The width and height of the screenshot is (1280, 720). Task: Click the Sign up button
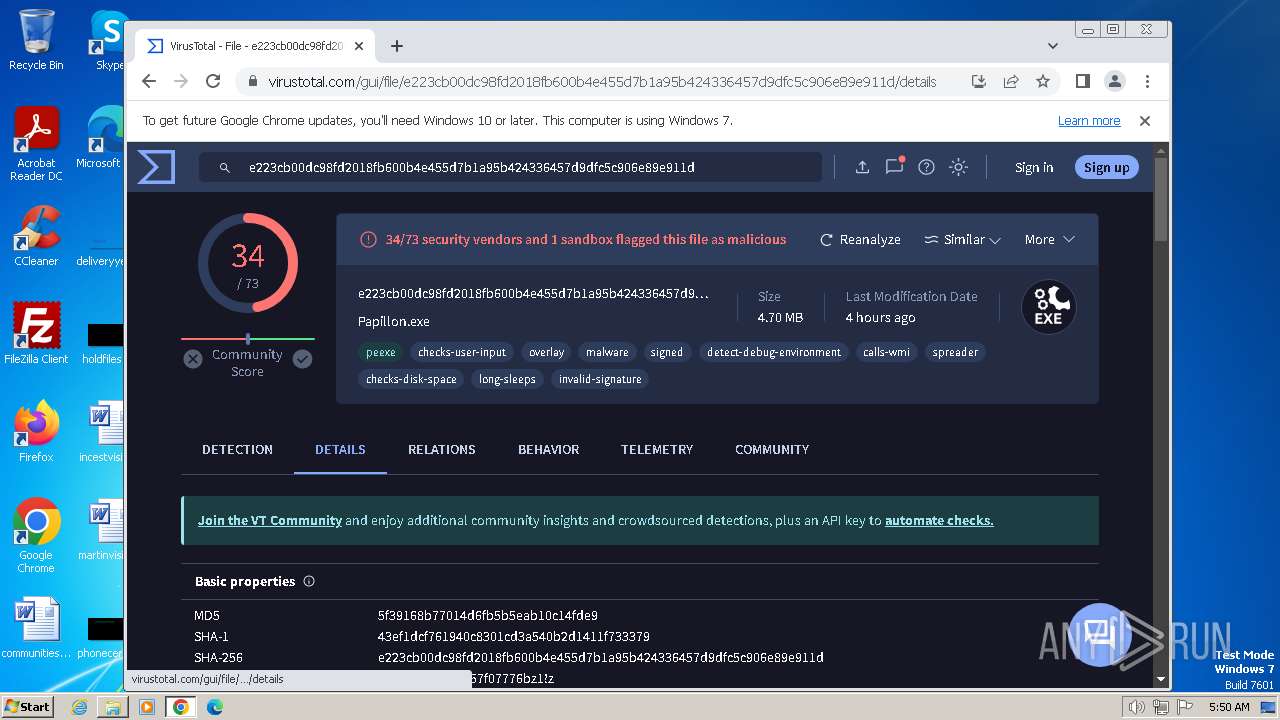(1106, 167)
